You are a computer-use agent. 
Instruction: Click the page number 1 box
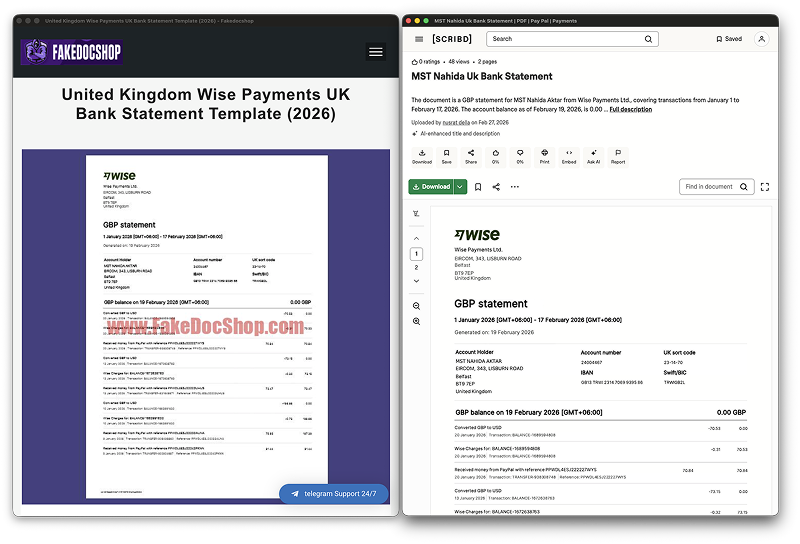pos(416,254)
